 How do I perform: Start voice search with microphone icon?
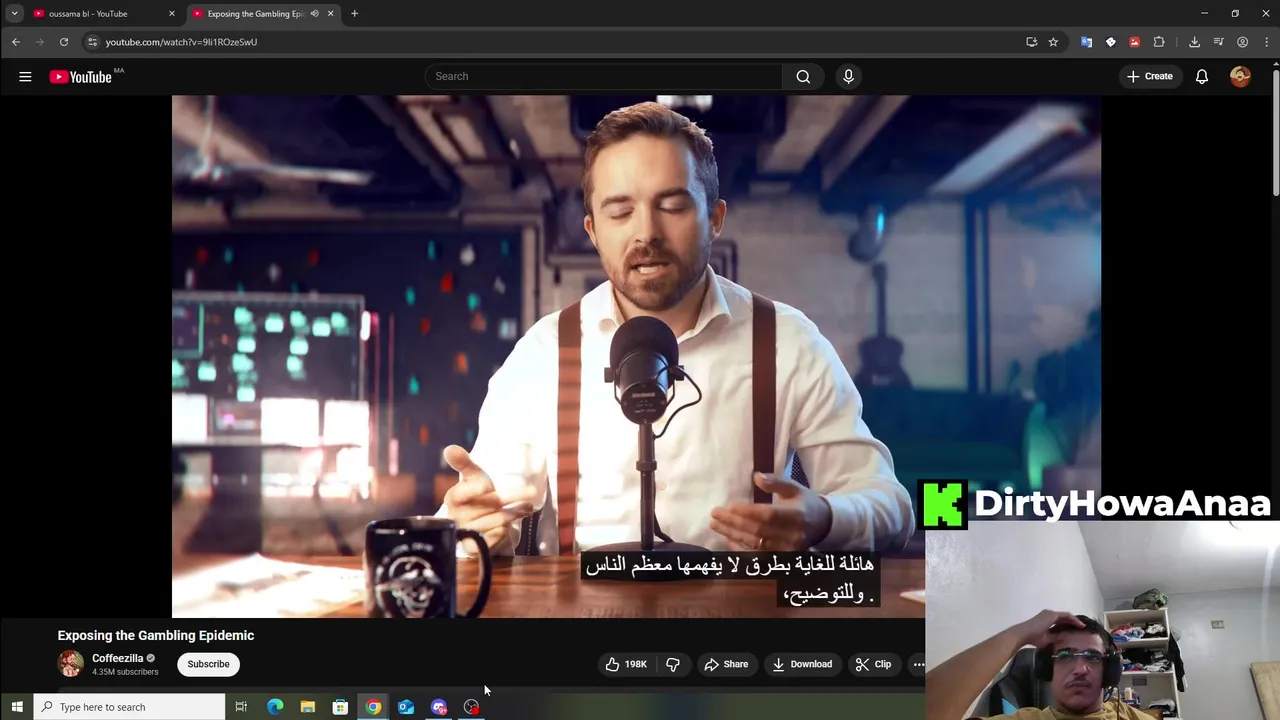(x=848, y=76)
